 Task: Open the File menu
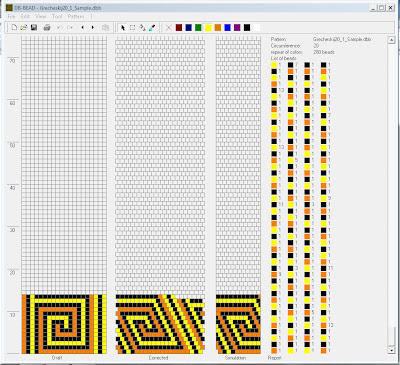(x=11, y=16)
